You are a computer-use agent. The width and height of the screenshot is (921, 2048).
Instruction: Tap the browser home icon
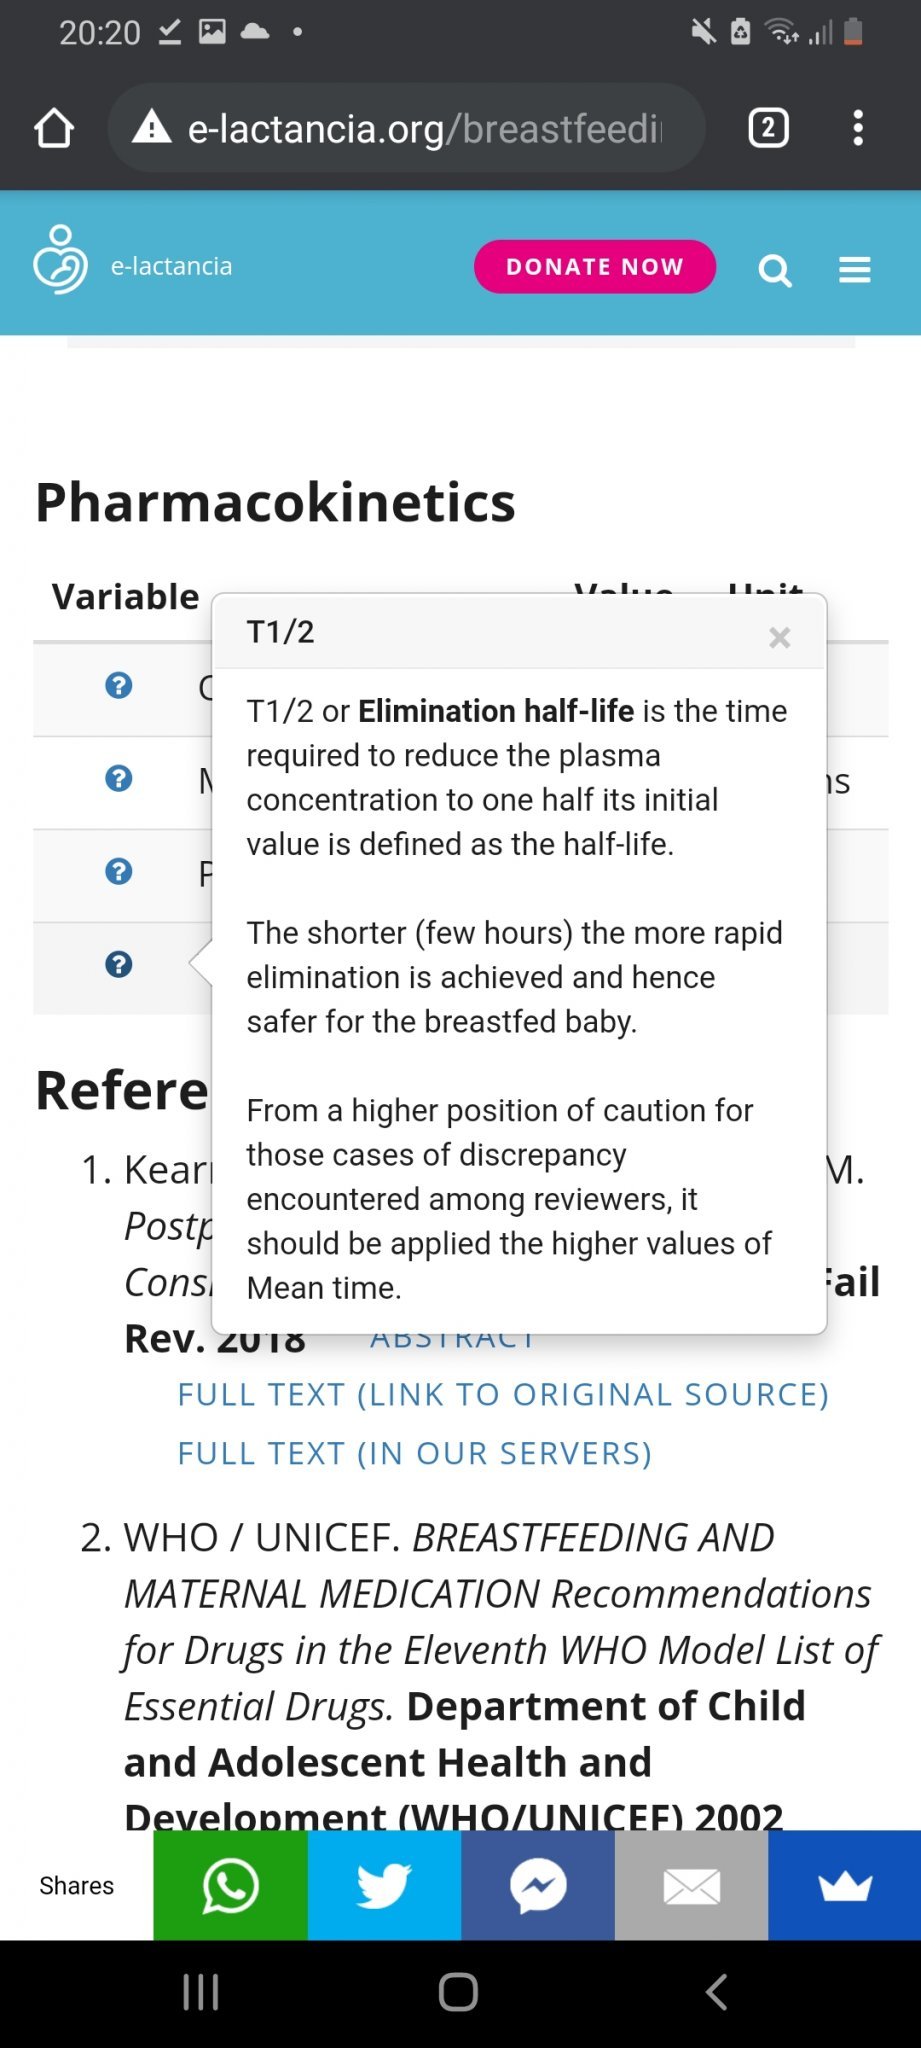(54, 128)
